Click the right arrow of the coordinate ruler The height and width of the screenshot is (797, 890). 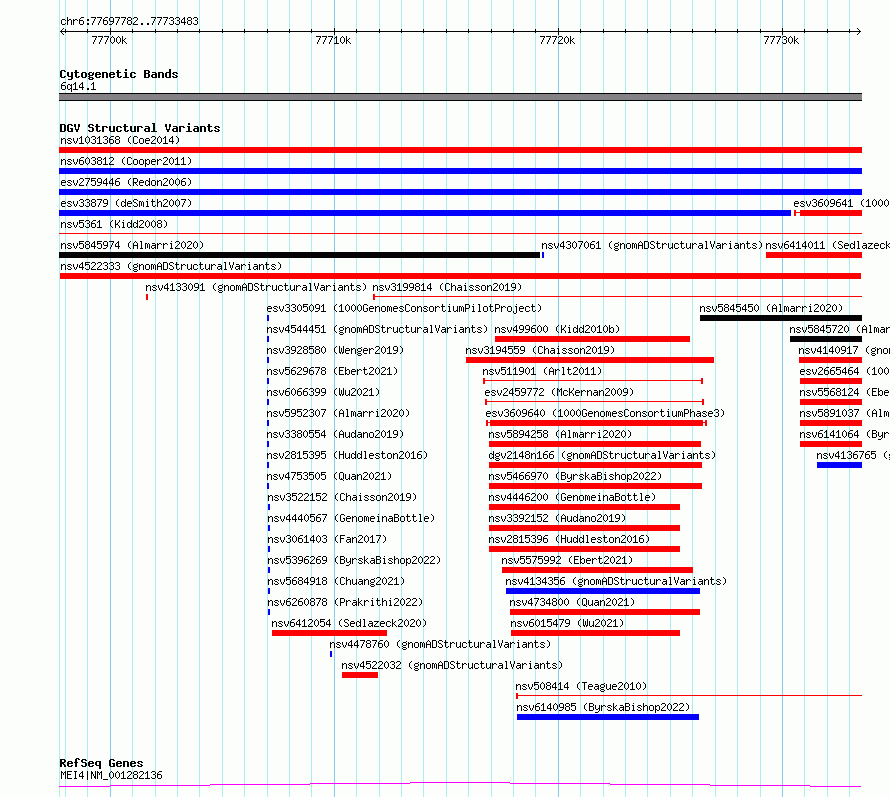pos(858,32)
